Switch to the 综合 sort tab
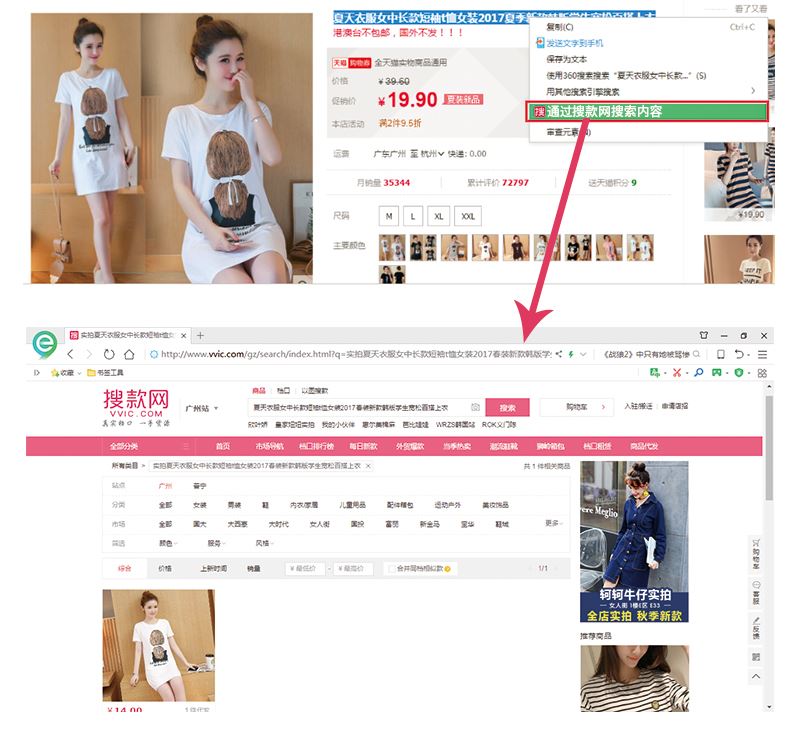800x734 pixels. coord(124,568)
